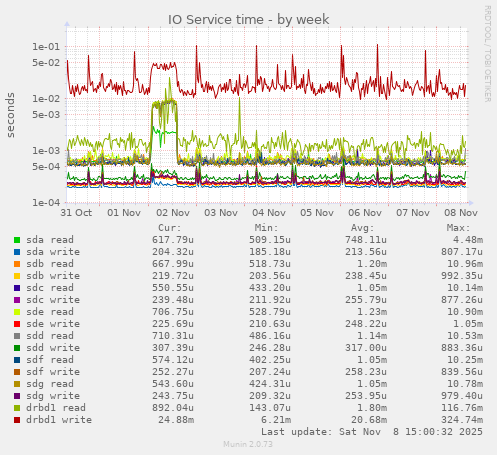Click the 'sde read' legend label
This screenshot has width=497, height=455.
[x=50, y=312]
